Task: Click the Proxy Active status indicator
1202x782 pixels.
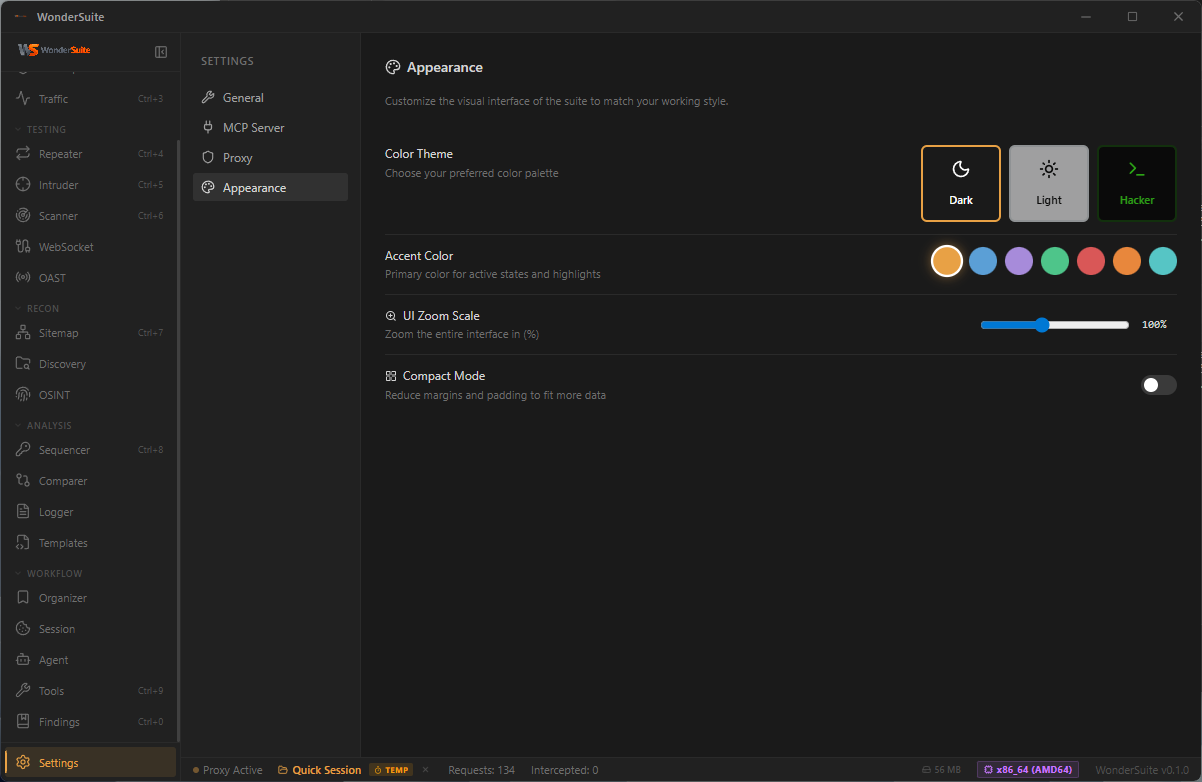Action: [228, 770]
